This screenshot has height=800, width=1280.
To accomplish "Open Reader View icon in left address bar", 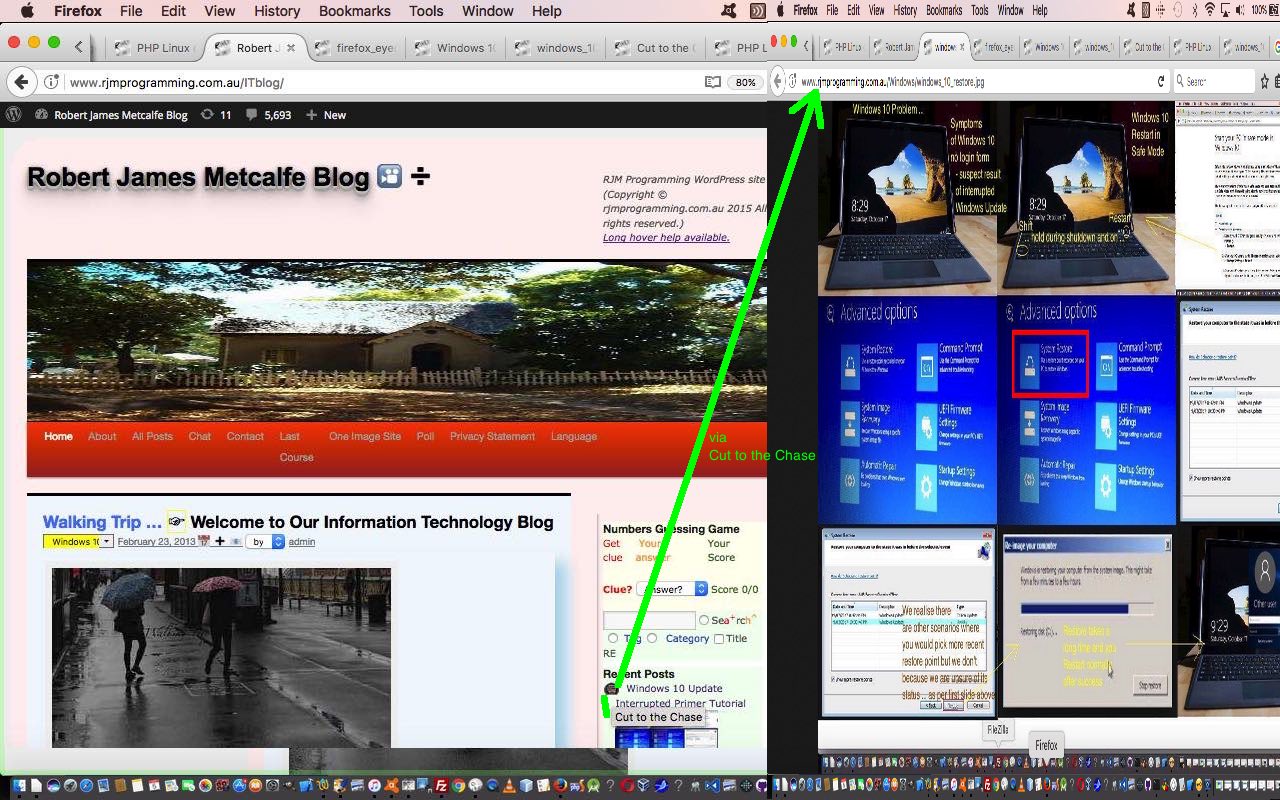I will pyautogui.click(x=712, y=82).
